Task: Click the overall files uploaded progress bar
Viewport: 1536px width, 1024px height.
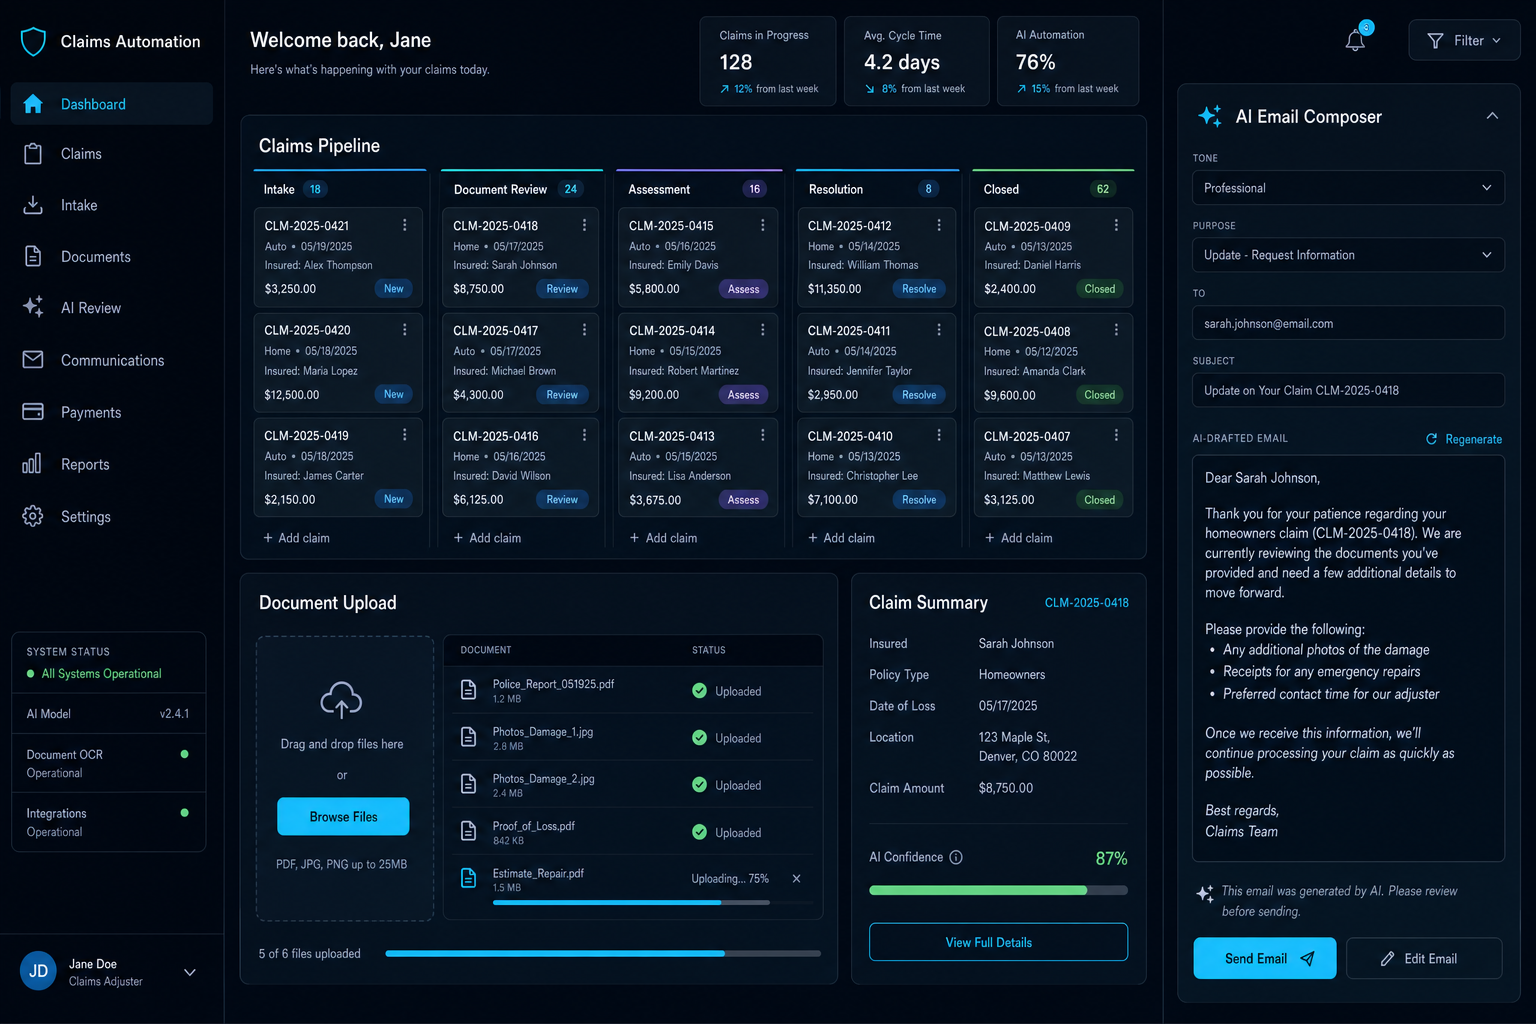Action: pyautogui.click(x=603, y=953)
